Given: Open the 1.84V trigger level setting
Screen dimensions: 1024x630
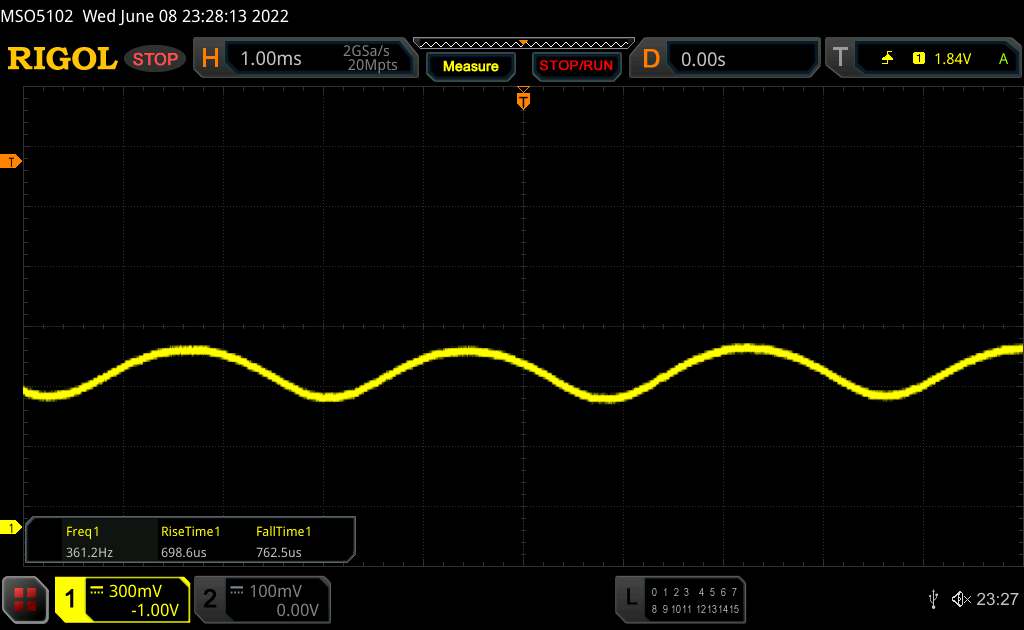Looking at the screenshot, I should pos(952,59).
